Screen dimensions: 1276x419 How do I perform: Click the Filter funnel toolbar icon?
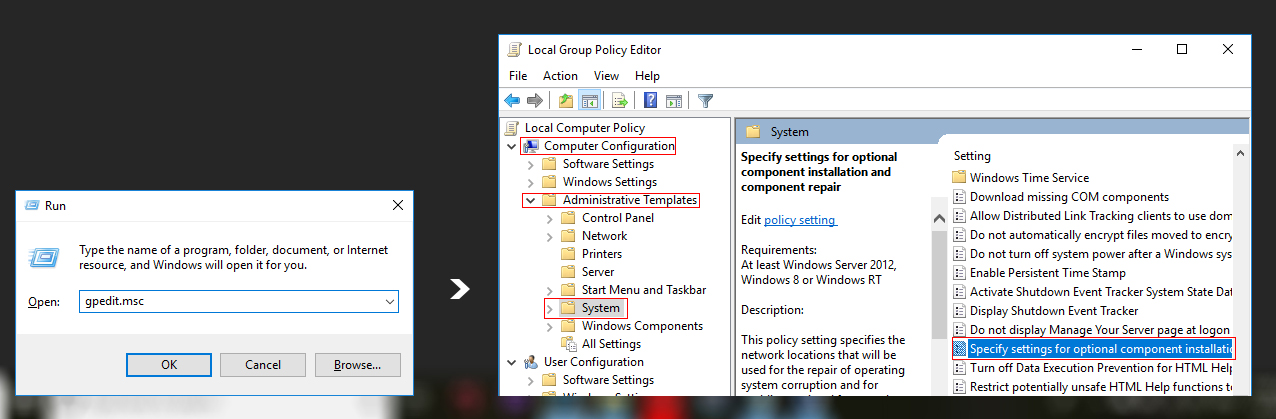(x=706, y=100)
